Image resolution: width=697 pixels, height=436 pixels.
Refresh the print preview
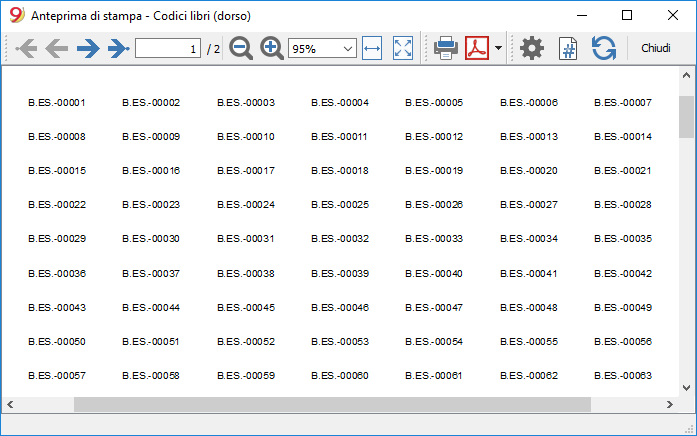coord(604,48)
